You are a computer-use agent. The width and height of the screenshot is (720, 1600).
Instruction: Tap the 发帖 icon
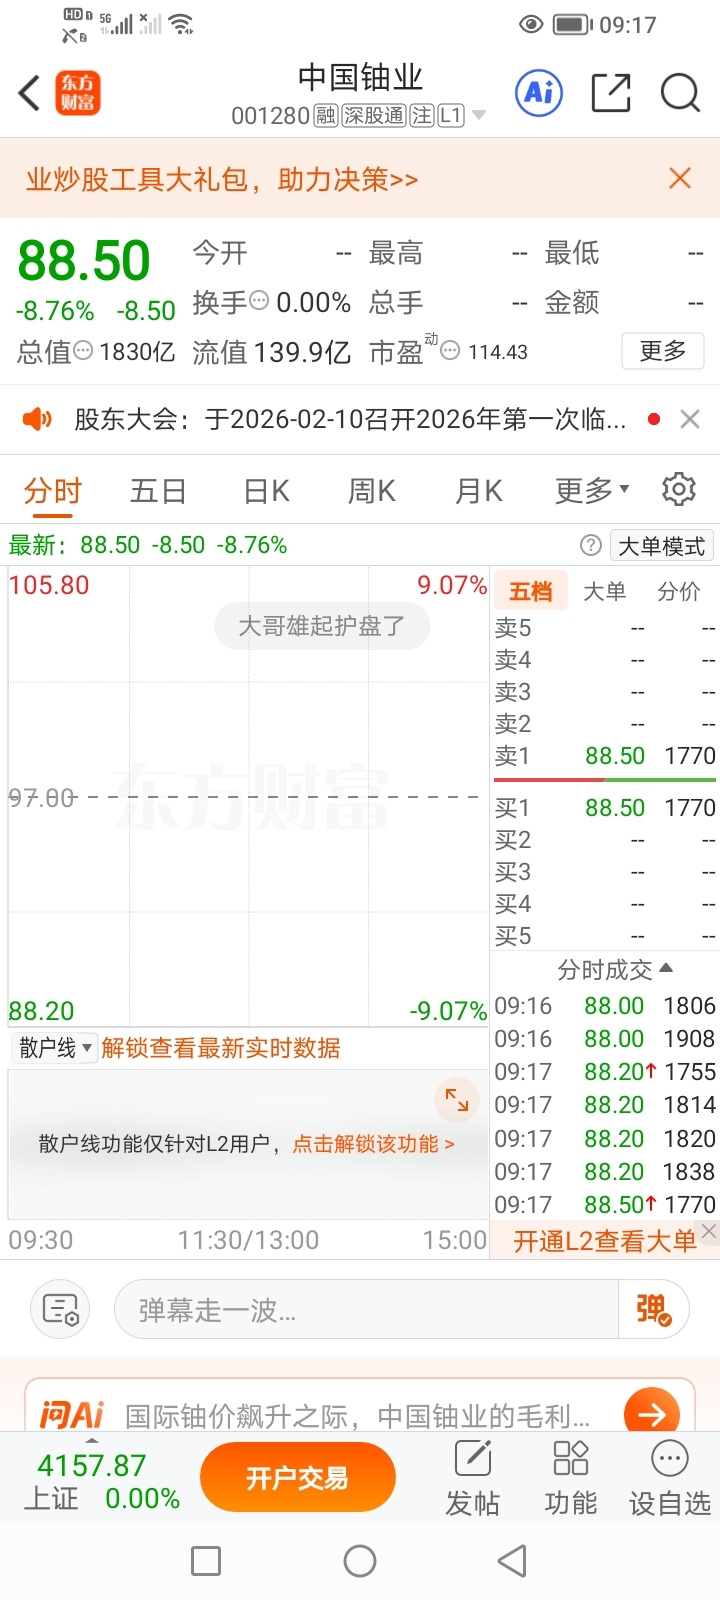473,1477
